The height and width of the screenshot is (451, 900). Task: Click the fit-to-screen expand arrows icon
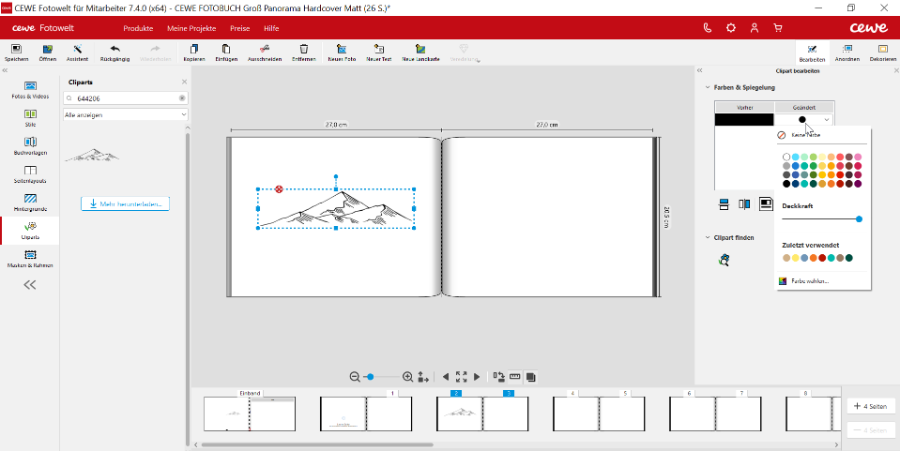click(x=461, y=377)
